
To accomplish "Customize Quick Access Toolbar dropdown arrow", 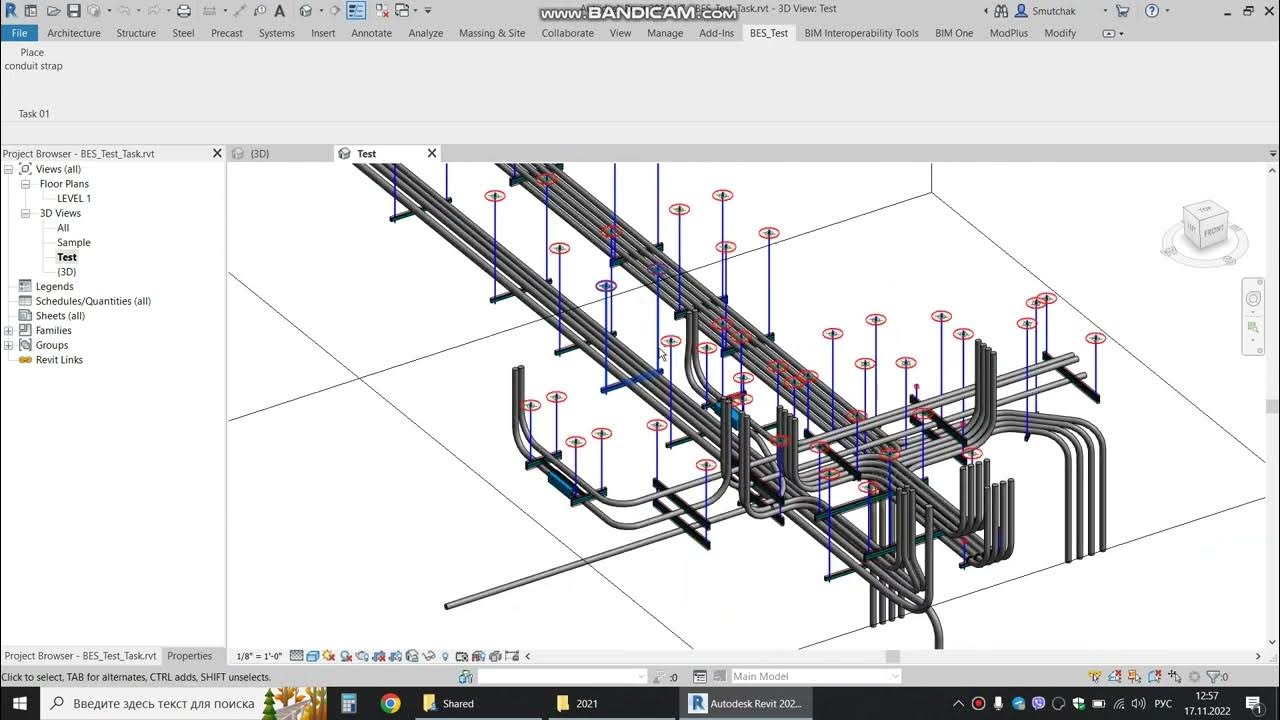I will coord(427,11).
